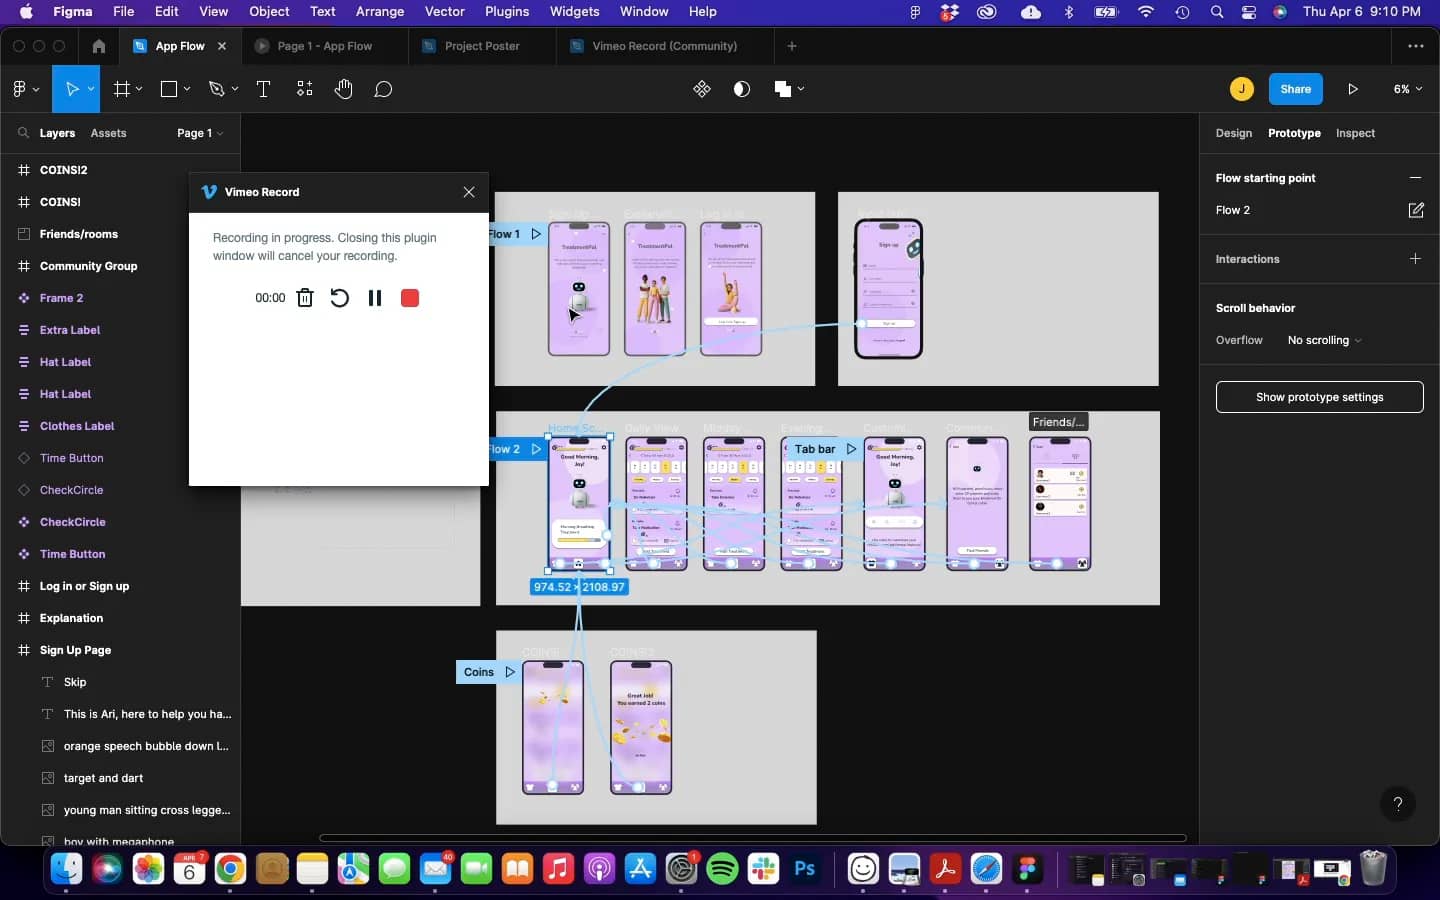Select the Clothes Label layer
The width and height of the screenshot is (1440, 900).
pyautogui.click(x=120, y=426)
